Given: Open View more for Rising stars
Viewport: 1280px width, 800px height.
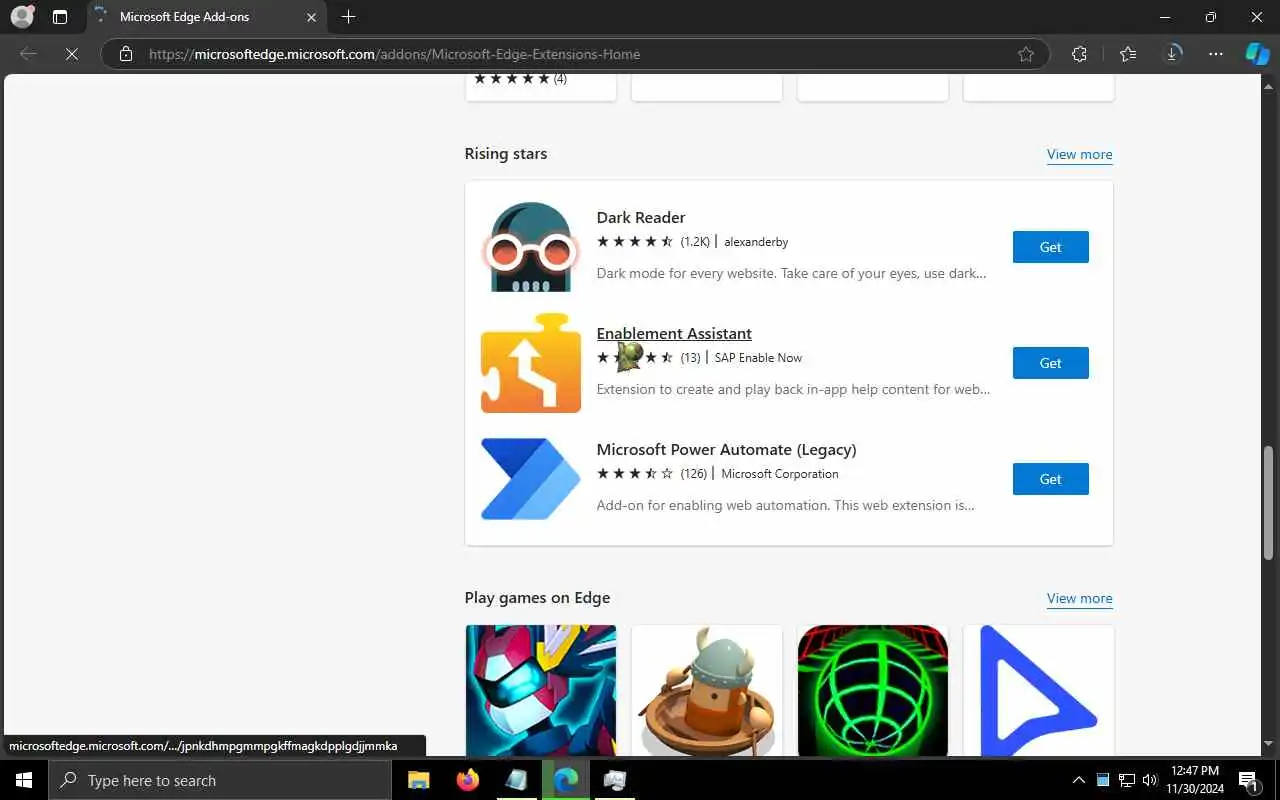Looking at the screenshot, I should (1079, 154).
